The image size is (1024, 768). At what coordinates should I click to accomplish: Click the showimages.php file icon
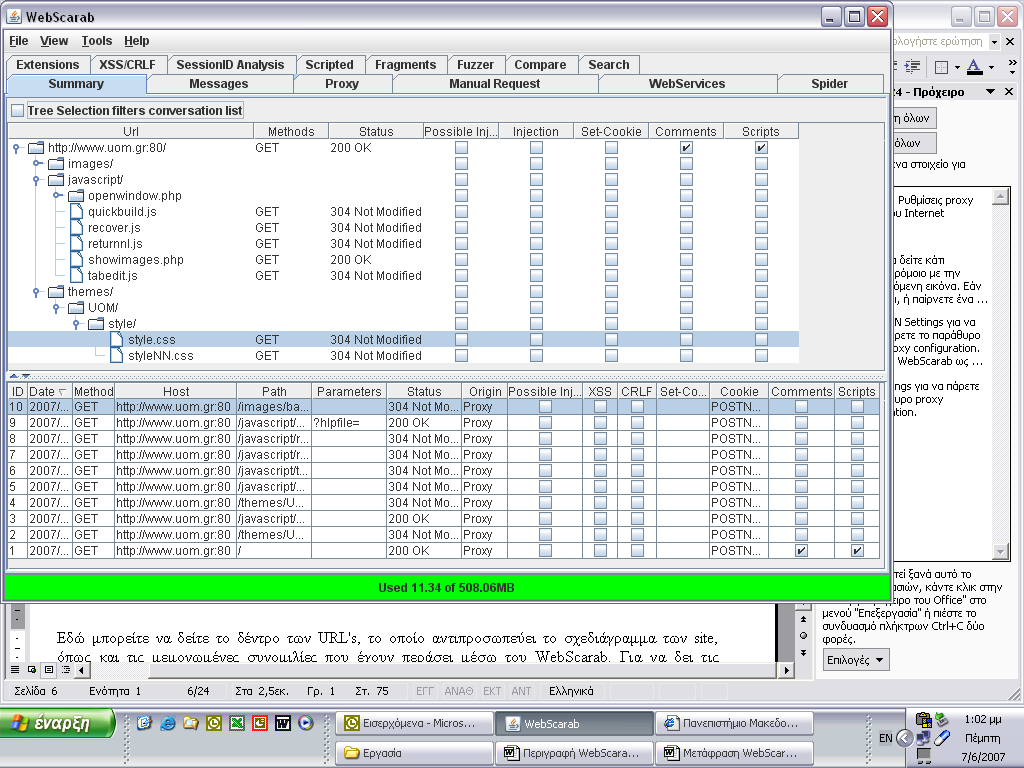(x=77, y=259)
